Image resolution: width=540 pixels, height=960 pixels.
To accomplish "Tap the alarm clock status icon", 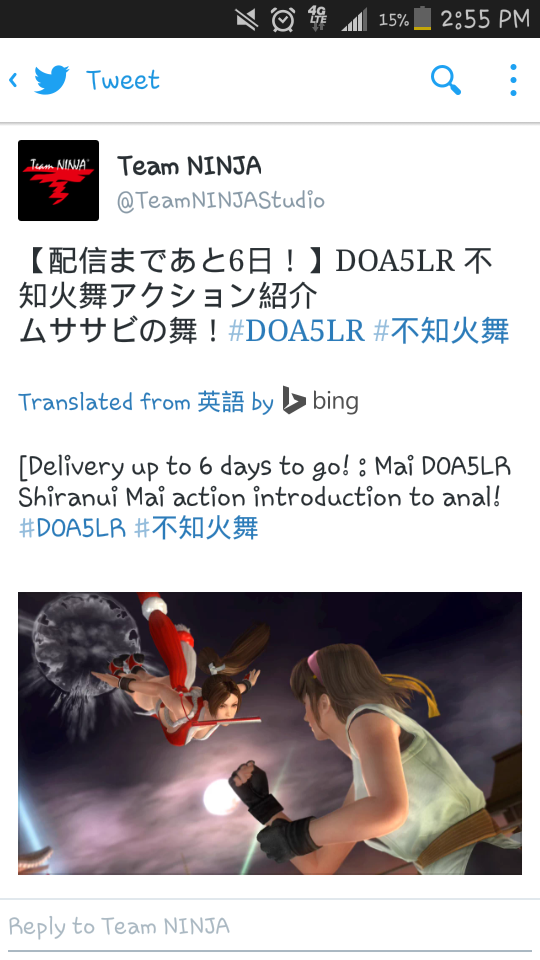I will tap(283, 20).
